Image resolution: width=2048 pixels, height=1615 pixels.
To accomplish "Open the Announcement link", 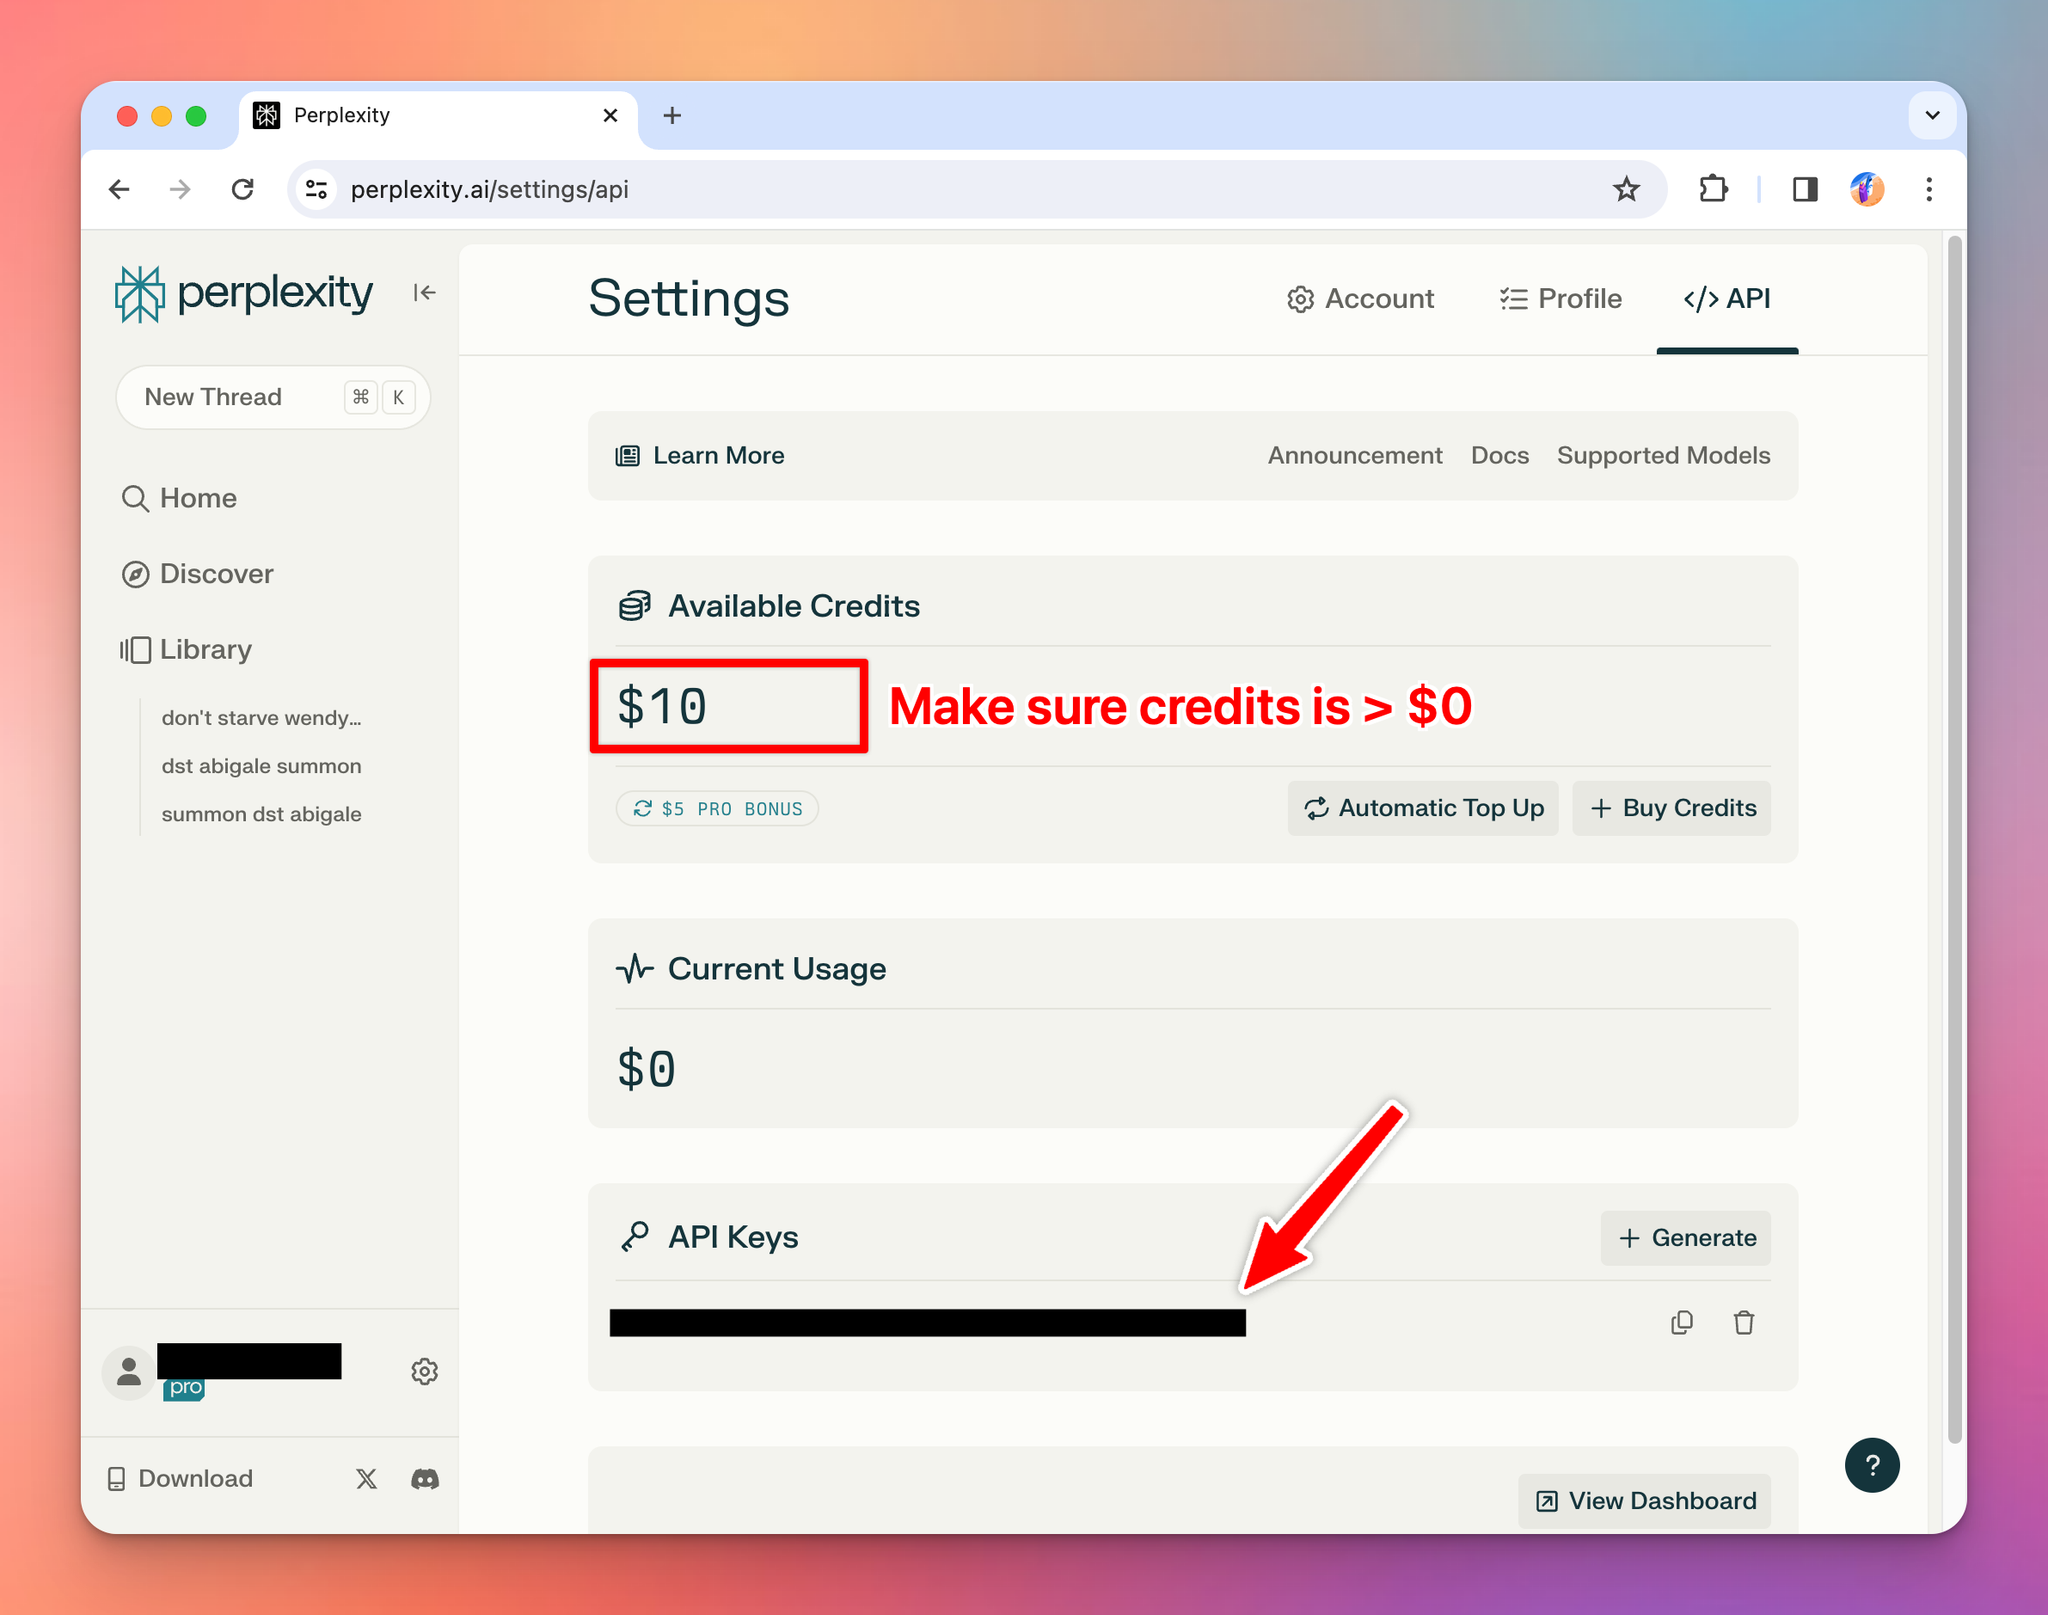I will [x=1355, y=456].
